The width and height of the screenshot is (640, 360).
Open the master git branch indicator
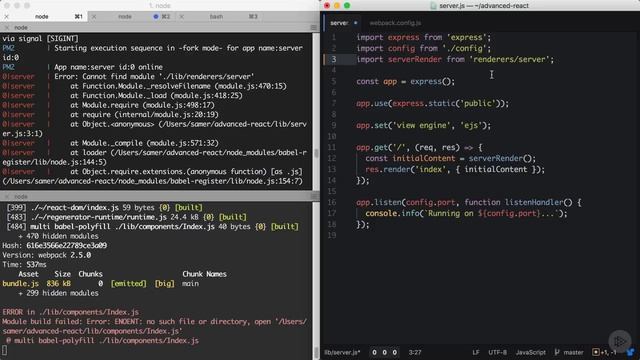coord(569,352)
